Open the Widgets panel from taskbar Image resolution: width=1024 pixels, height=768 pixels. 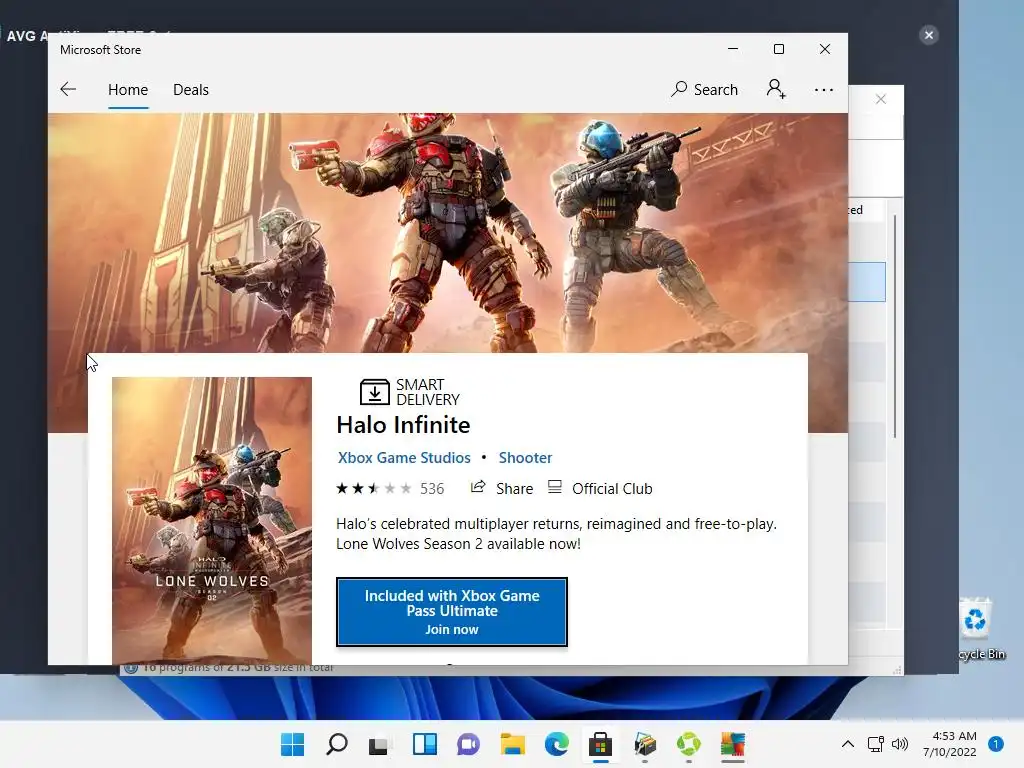click(424, 744)
